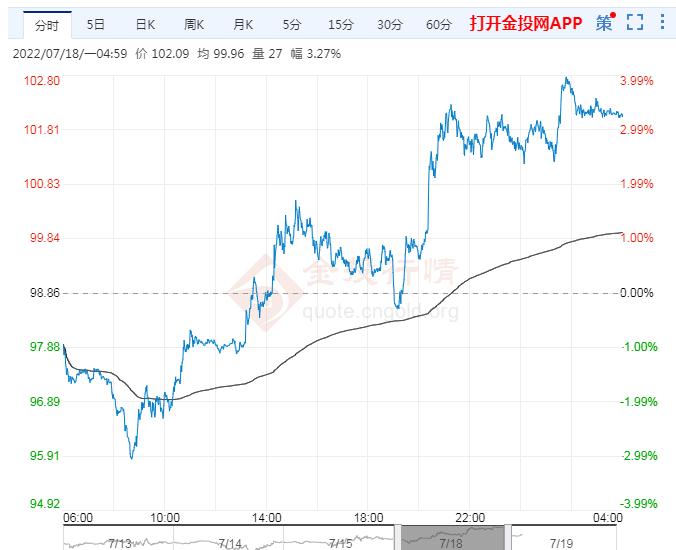Click the 101.81 price axis label

tap(42, 129)
